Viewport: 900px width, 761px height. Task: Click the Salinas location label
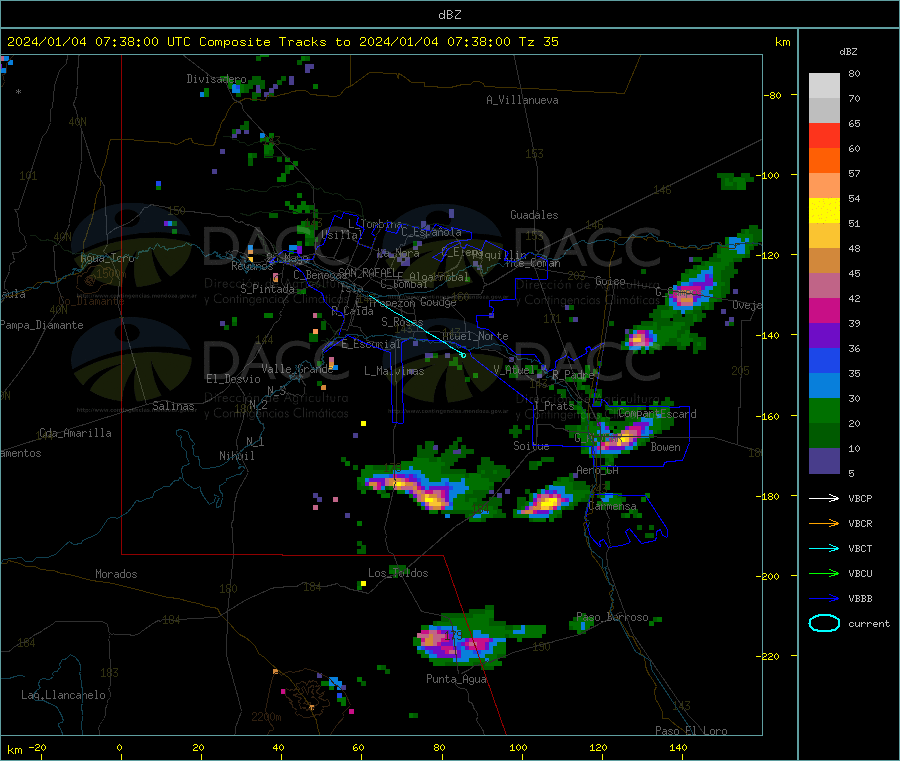coord(173,406)
